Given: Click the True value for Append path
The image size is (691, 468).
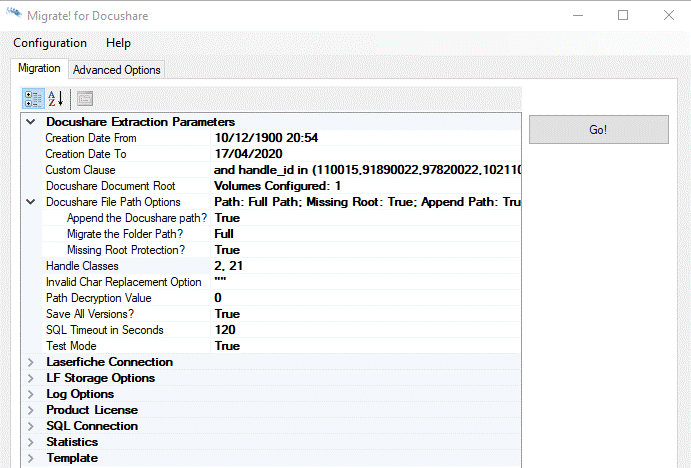Looking at the screenshot, I should pos(366,218).
